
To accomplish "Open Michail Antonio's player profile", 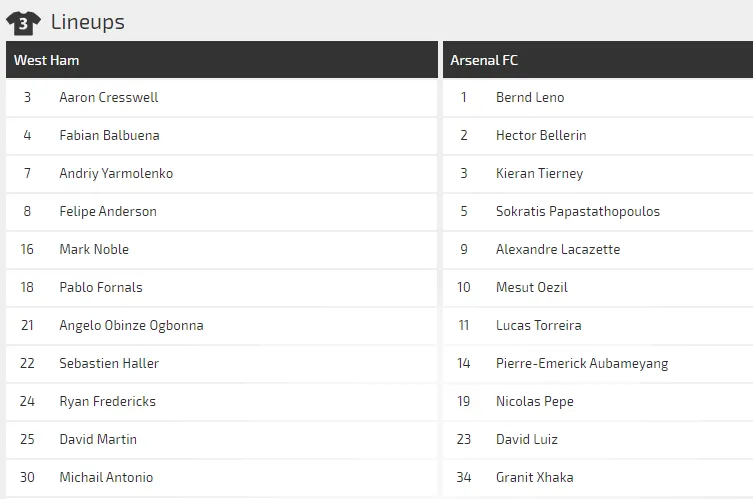I will 106,477.
